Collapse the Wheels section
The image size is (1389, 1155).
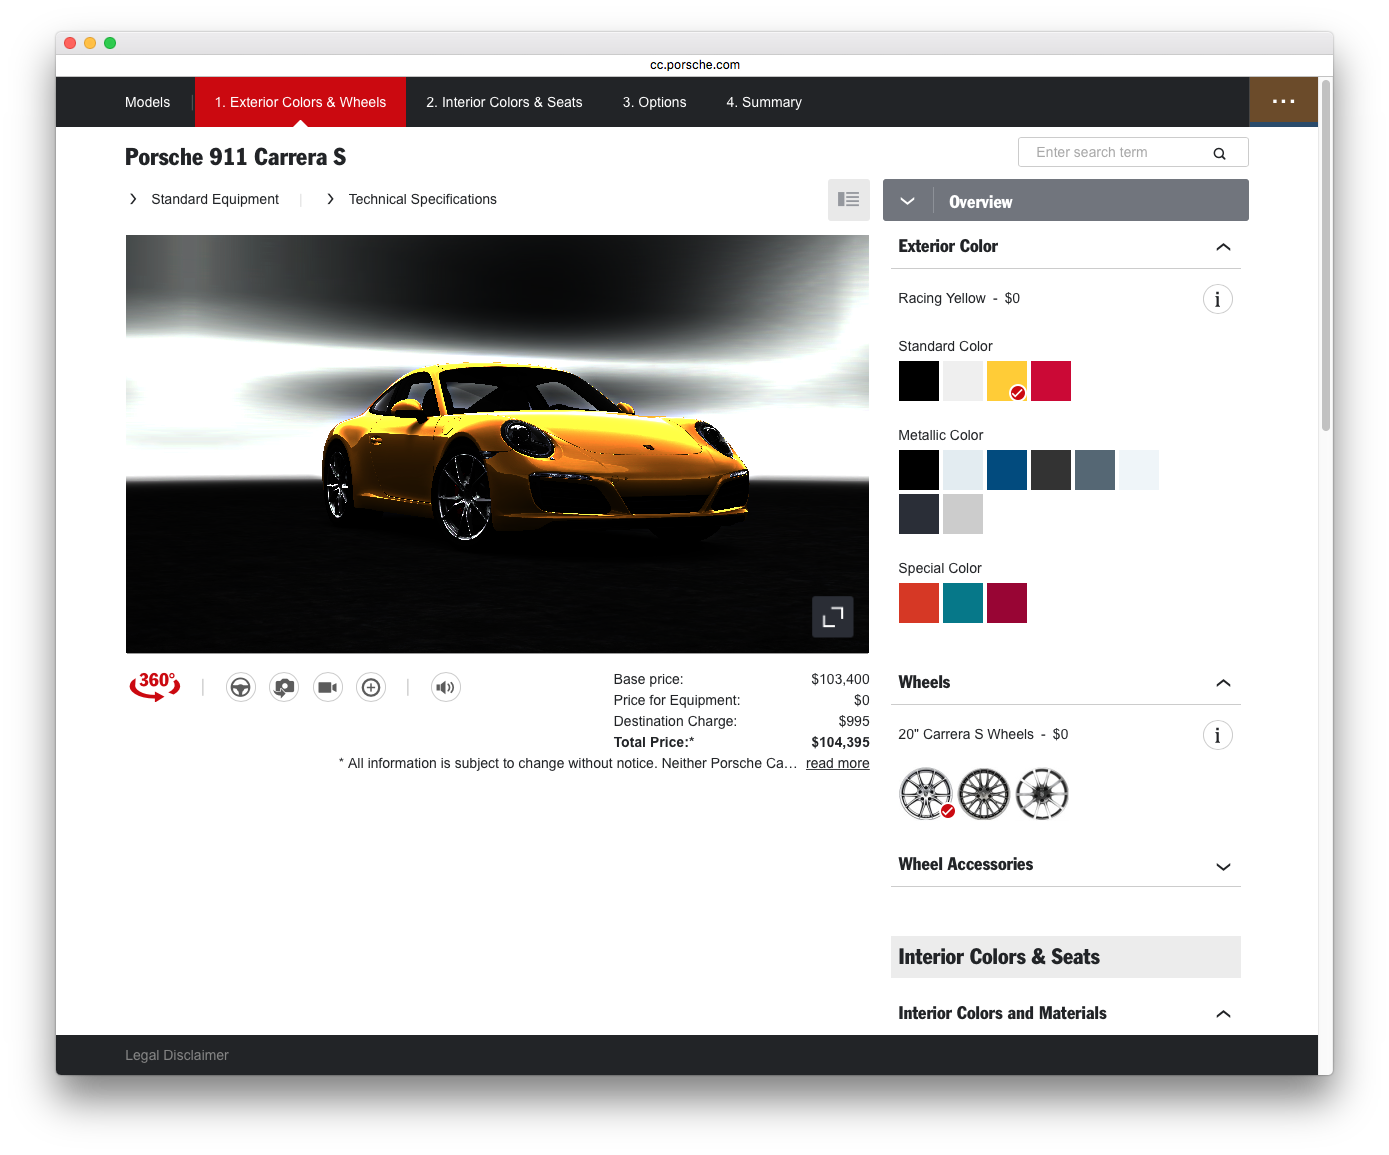pyautogui.click(x=1223, y=683)
